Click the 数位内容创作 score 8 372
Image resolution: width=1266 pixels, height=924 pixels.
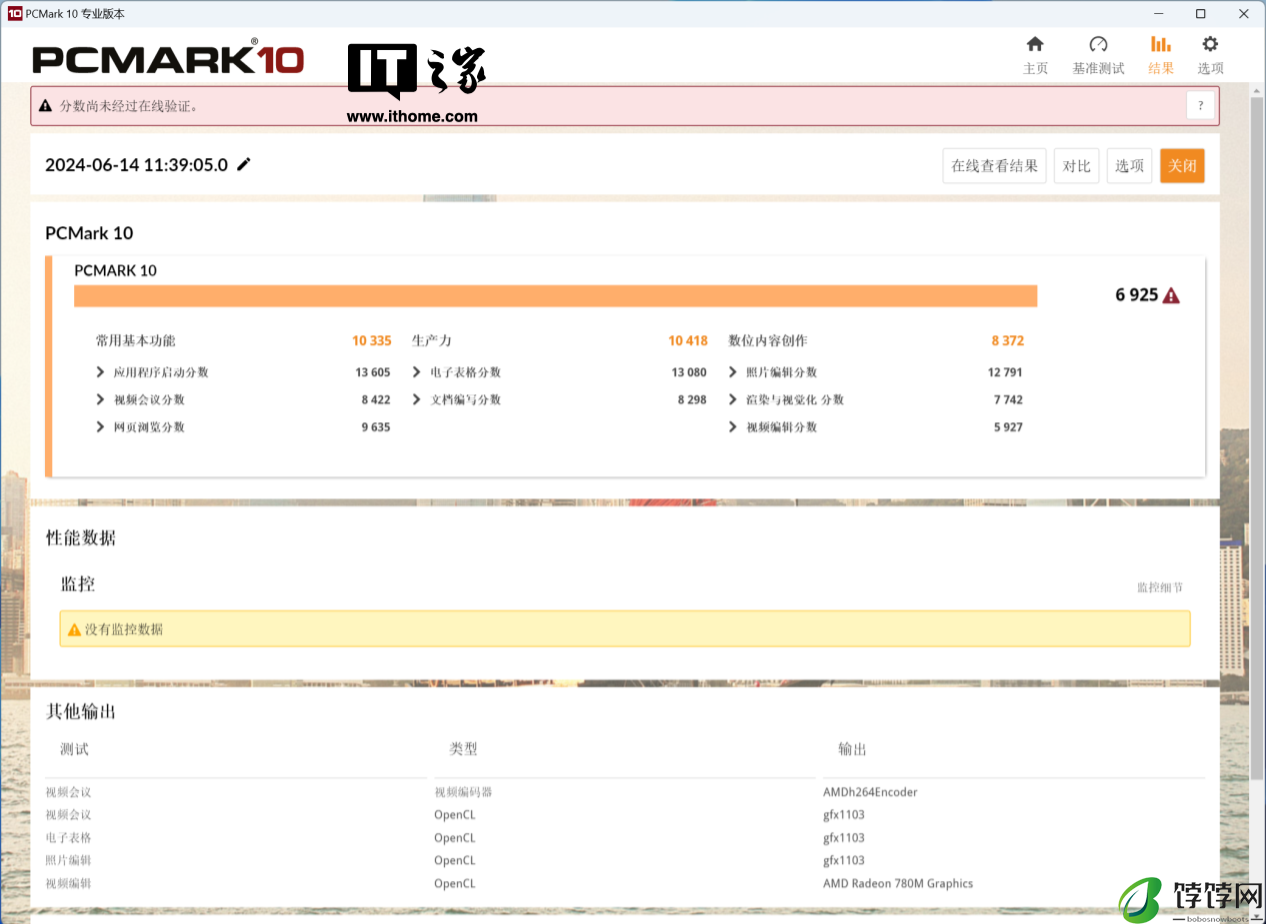(x=1008, y=341)
